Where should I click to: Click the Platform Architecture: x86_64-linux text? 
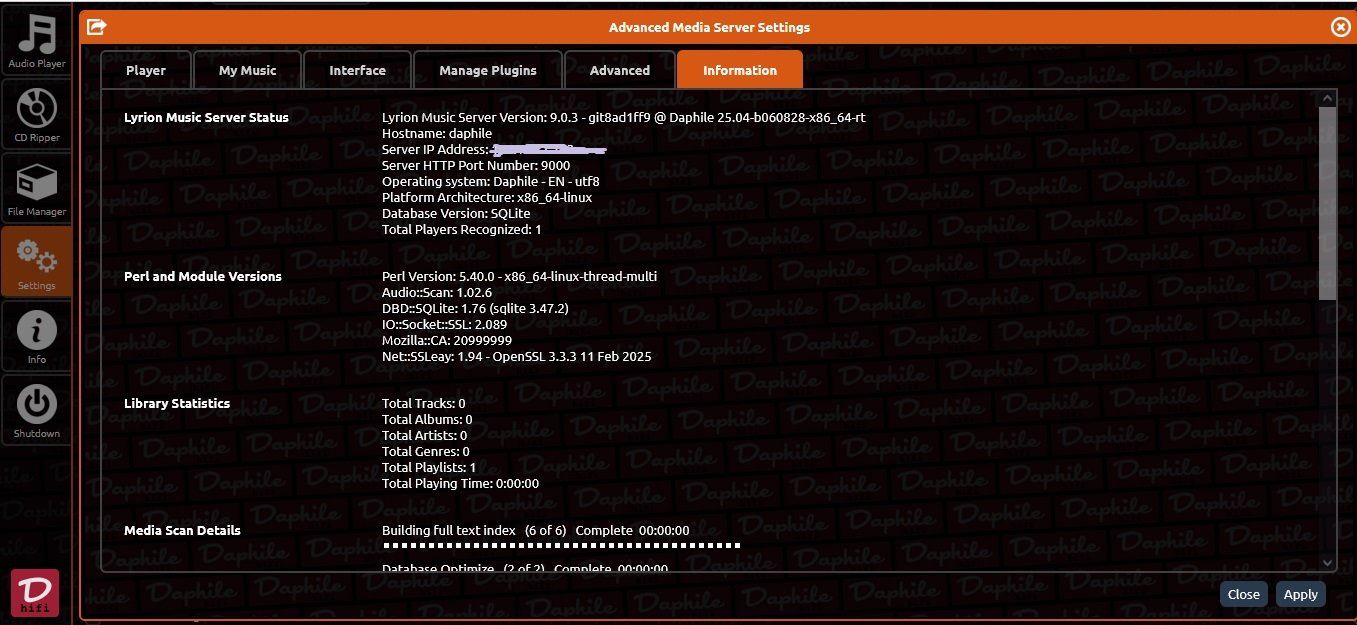pos(487,197)
